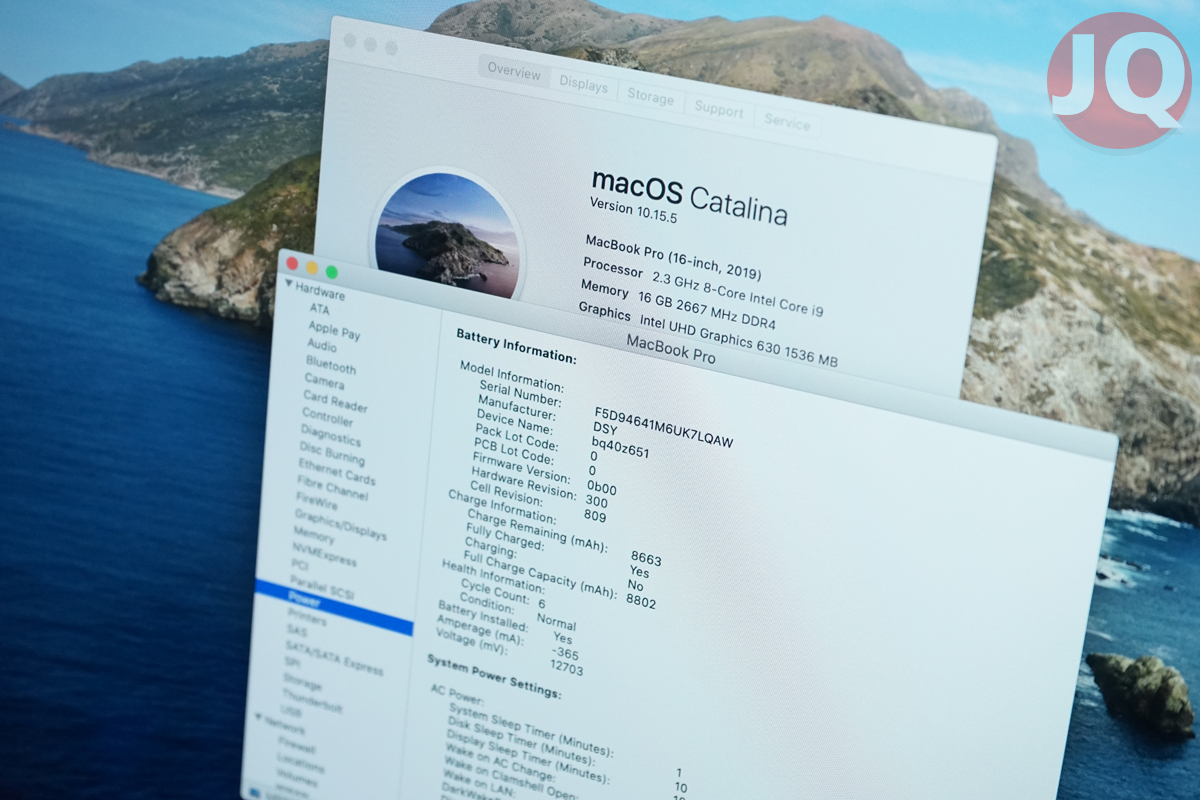Click the amperage value -365
Screen dimensions: 1200x800
pyautogui.click(x=565, y=653)
